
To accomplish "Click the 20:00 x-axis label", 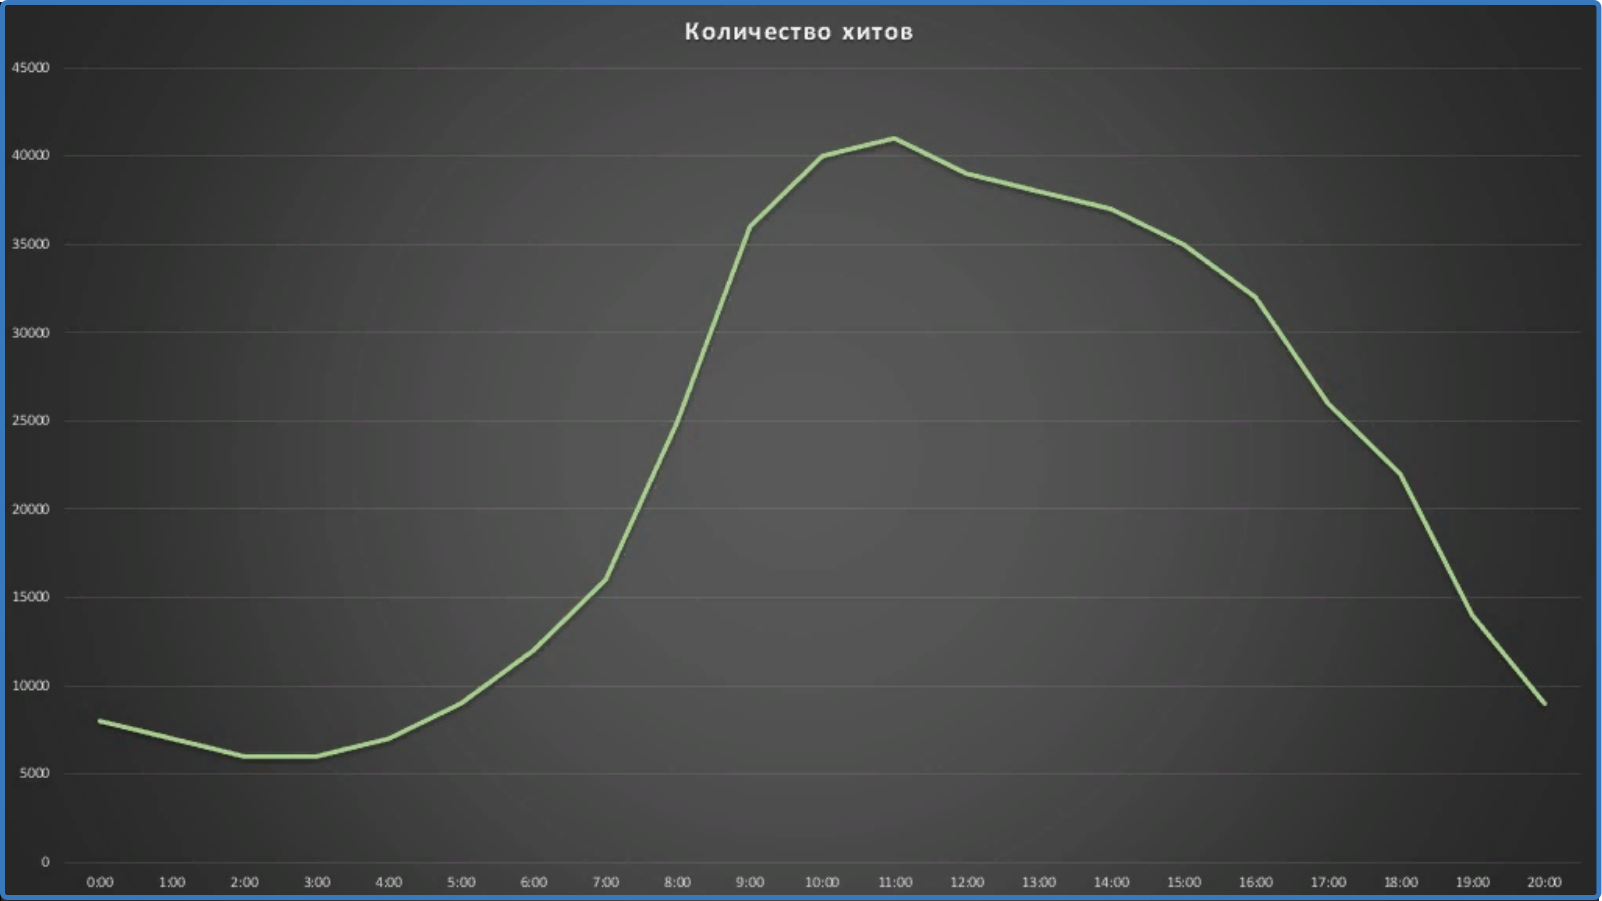I will click(1544, 882).
